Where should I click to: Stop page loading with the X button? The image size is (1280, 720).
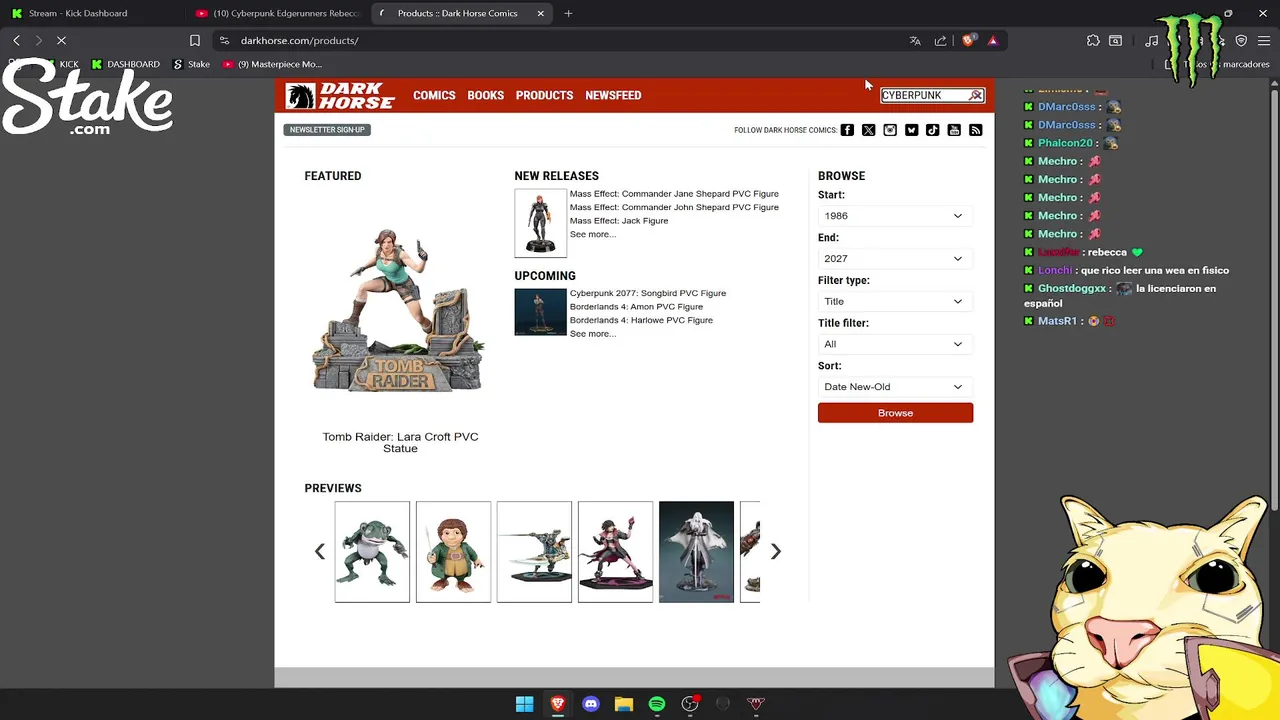(x=61, y=41)
